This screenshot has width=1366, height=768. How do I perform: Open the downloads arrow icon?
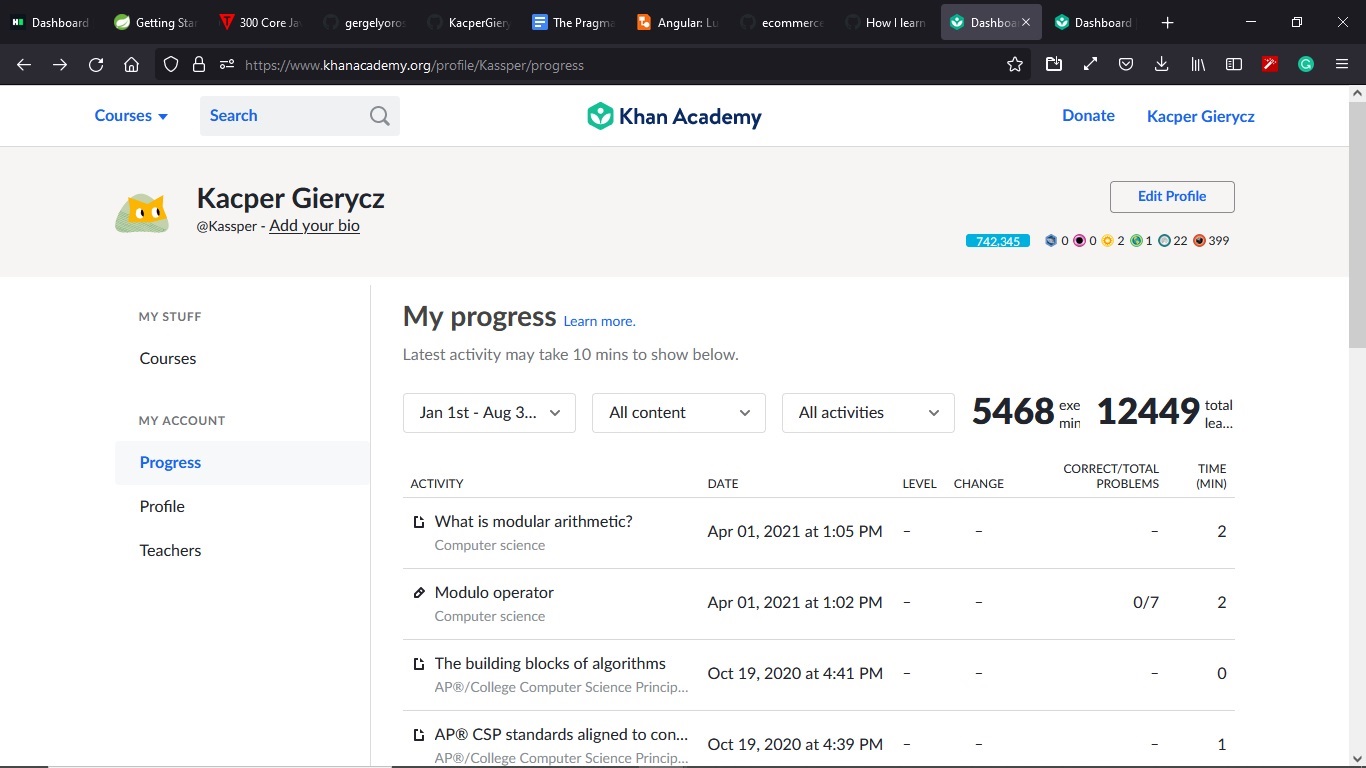coord(1161,65)
